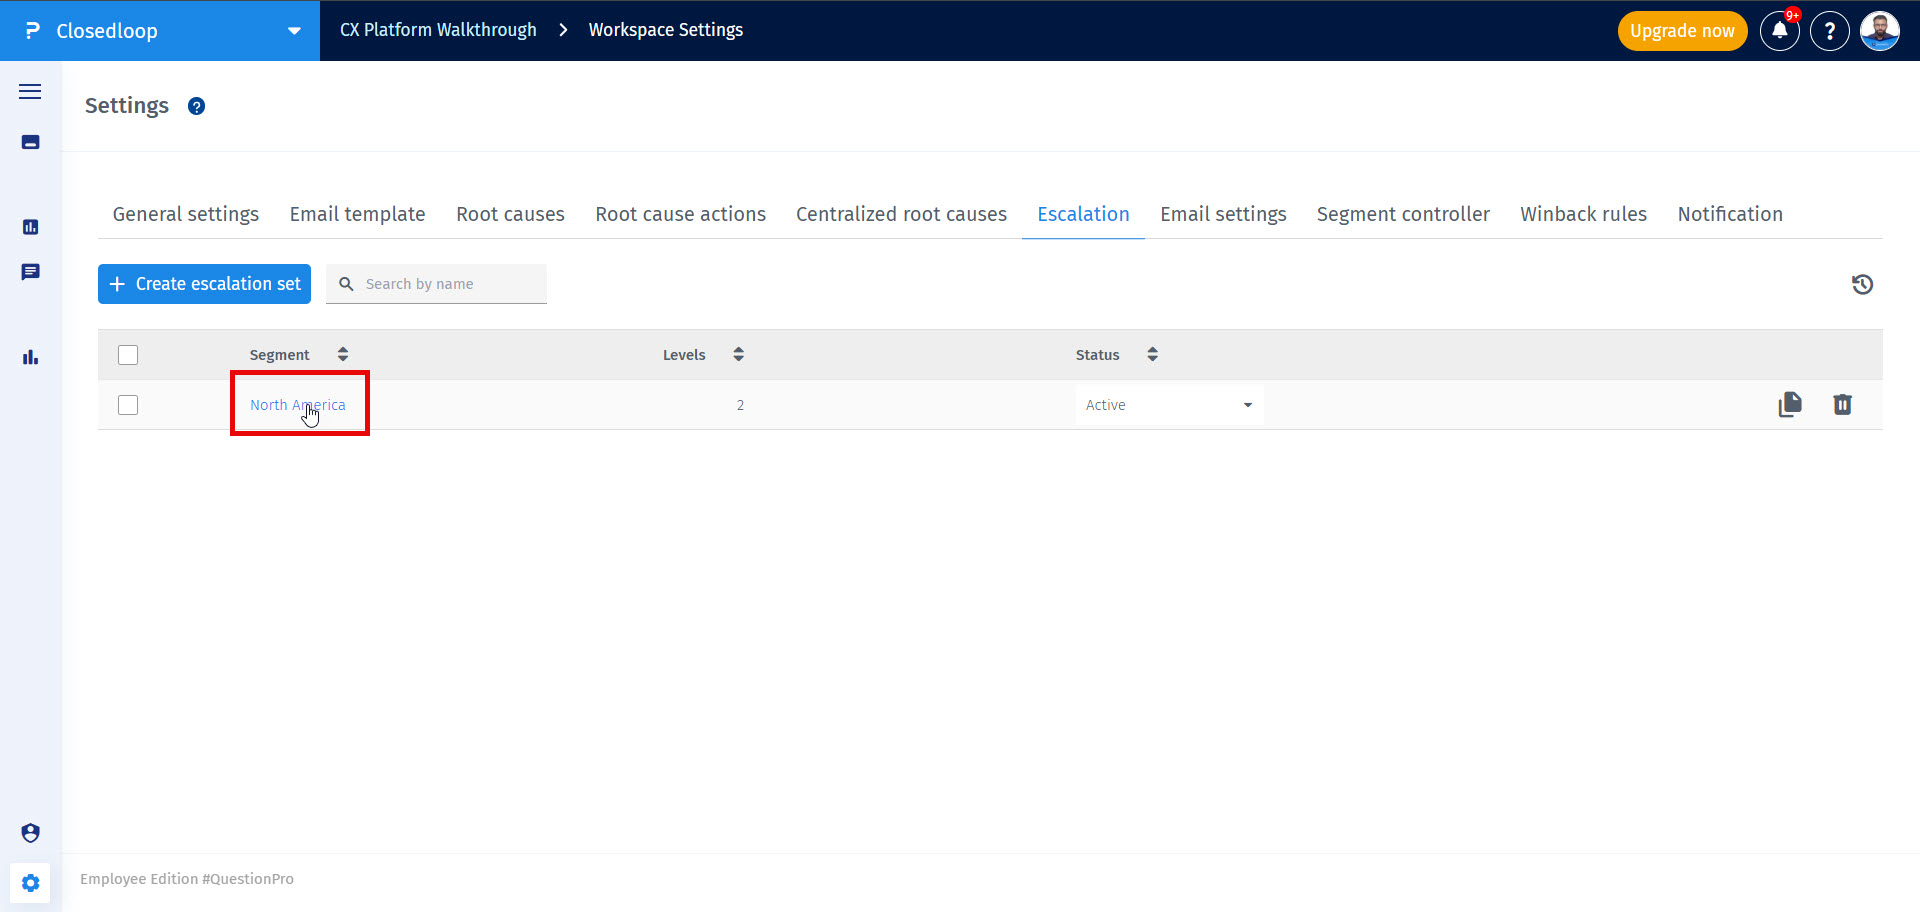Click inside the Search by name field
1920x912 pixels.
pyautogui.click(x=436, y=284)
